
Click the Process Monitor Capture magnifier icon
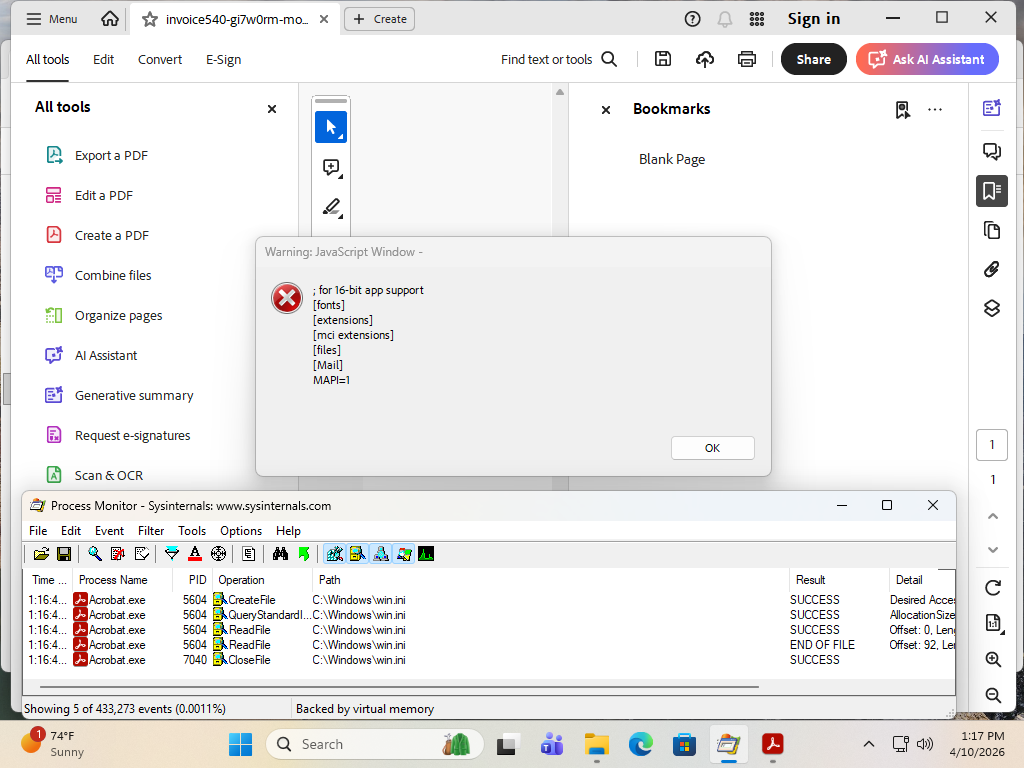(95, 554)
